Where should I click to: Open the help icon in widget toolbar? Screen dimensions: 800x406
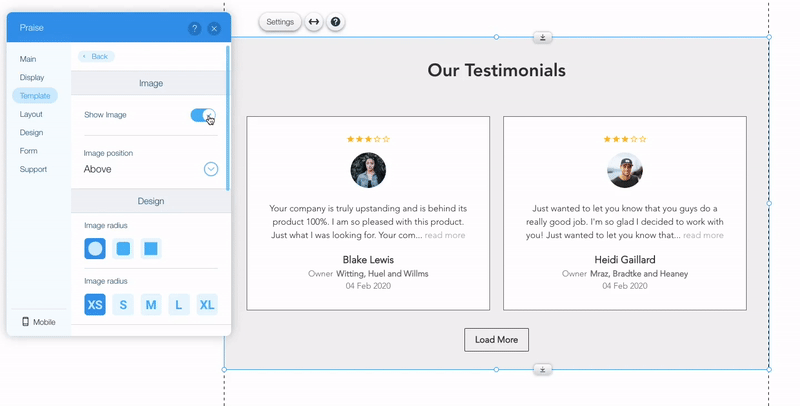click(x=336, y=22)
